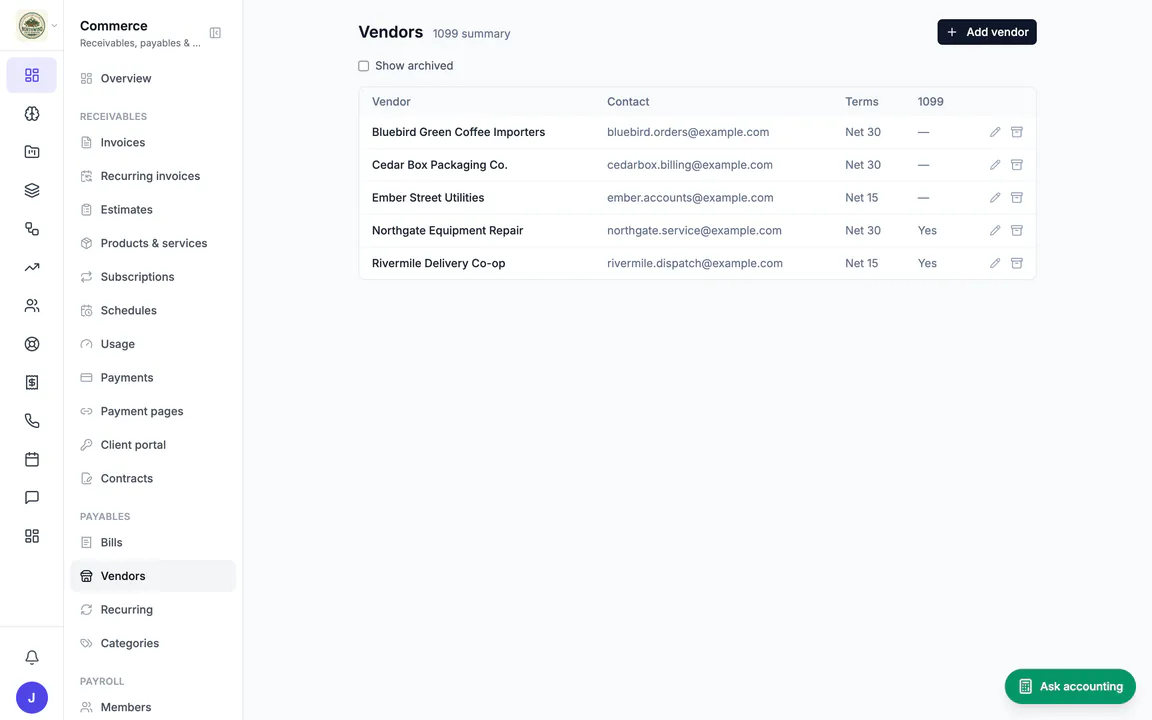Open the chat bubble icon in rail
This screenshot has height=720, width=1152.
coord(32,497)
